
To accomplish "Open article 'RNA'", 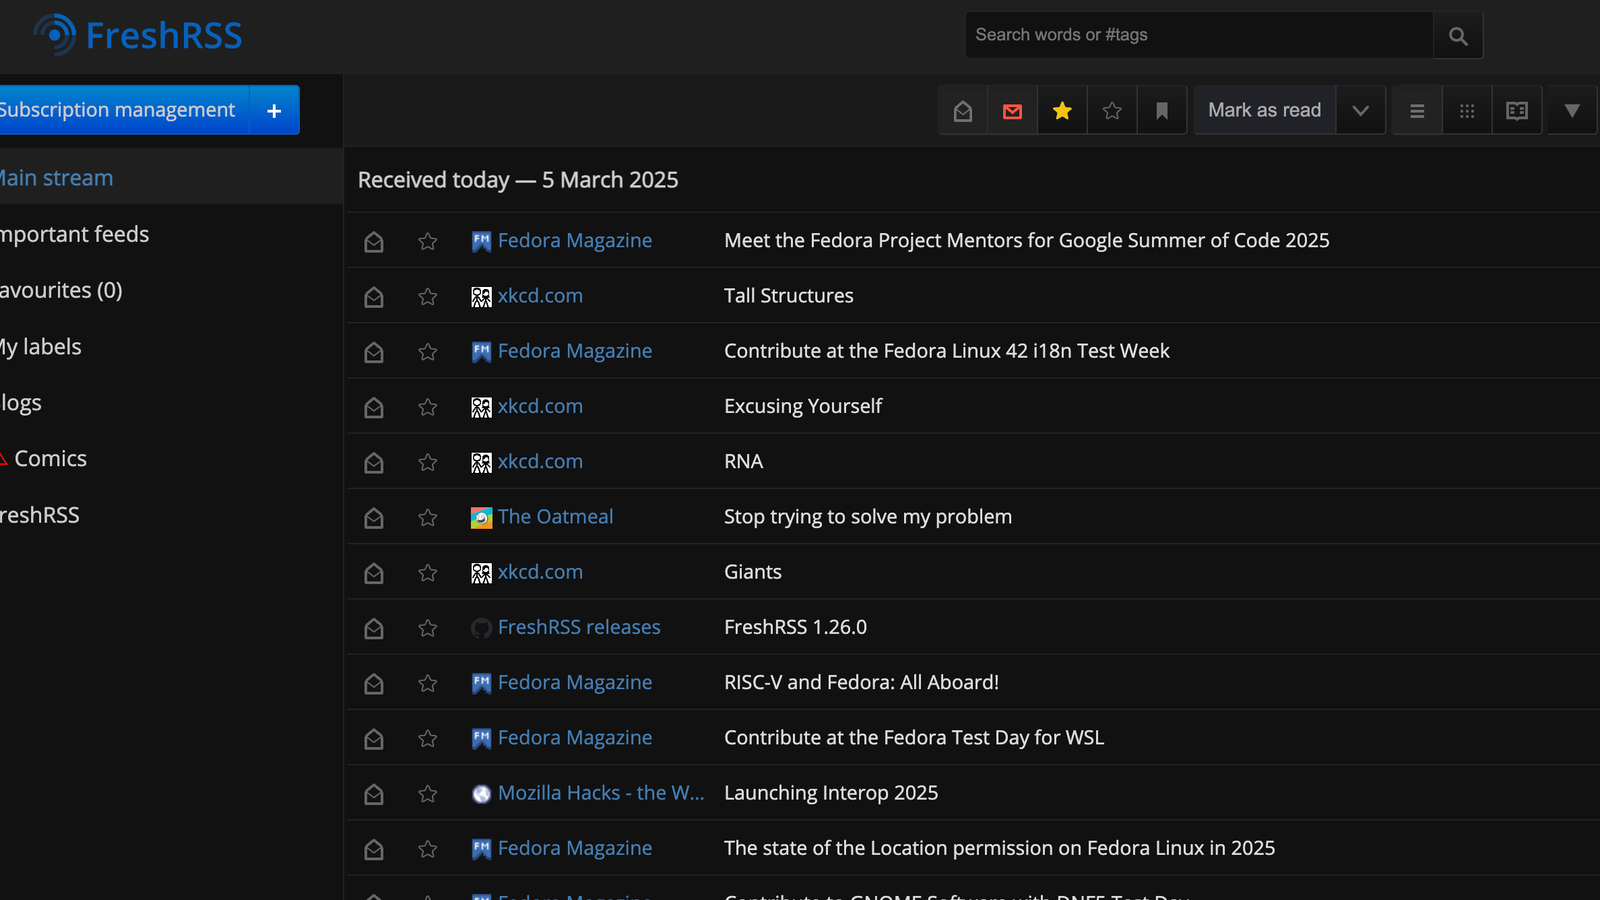I will [x=744, y=462].
